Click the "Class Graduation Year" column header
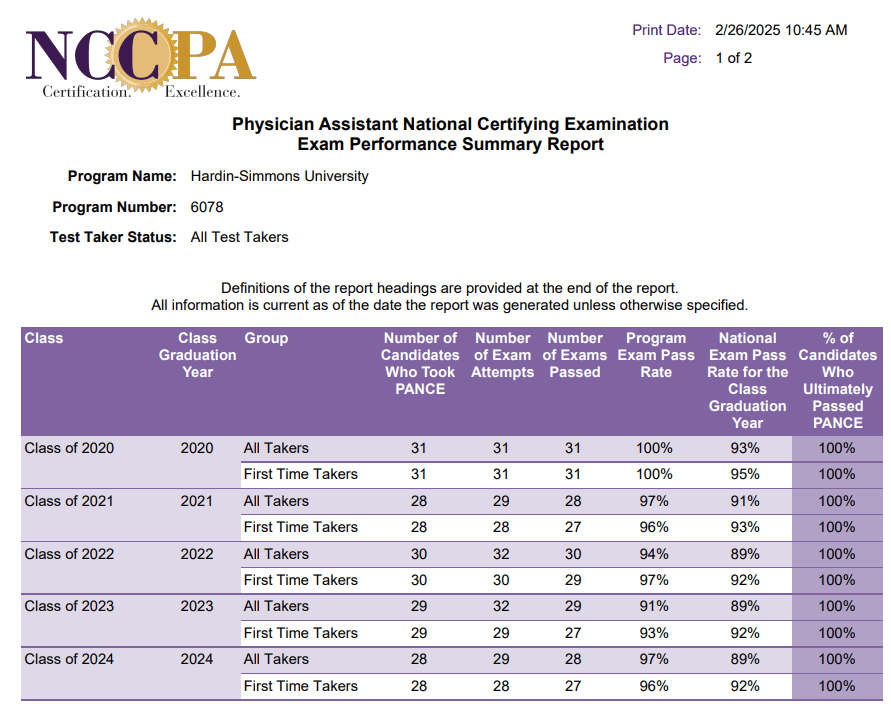891x706 pixels. pyautogui.click(x=198, y=355)
